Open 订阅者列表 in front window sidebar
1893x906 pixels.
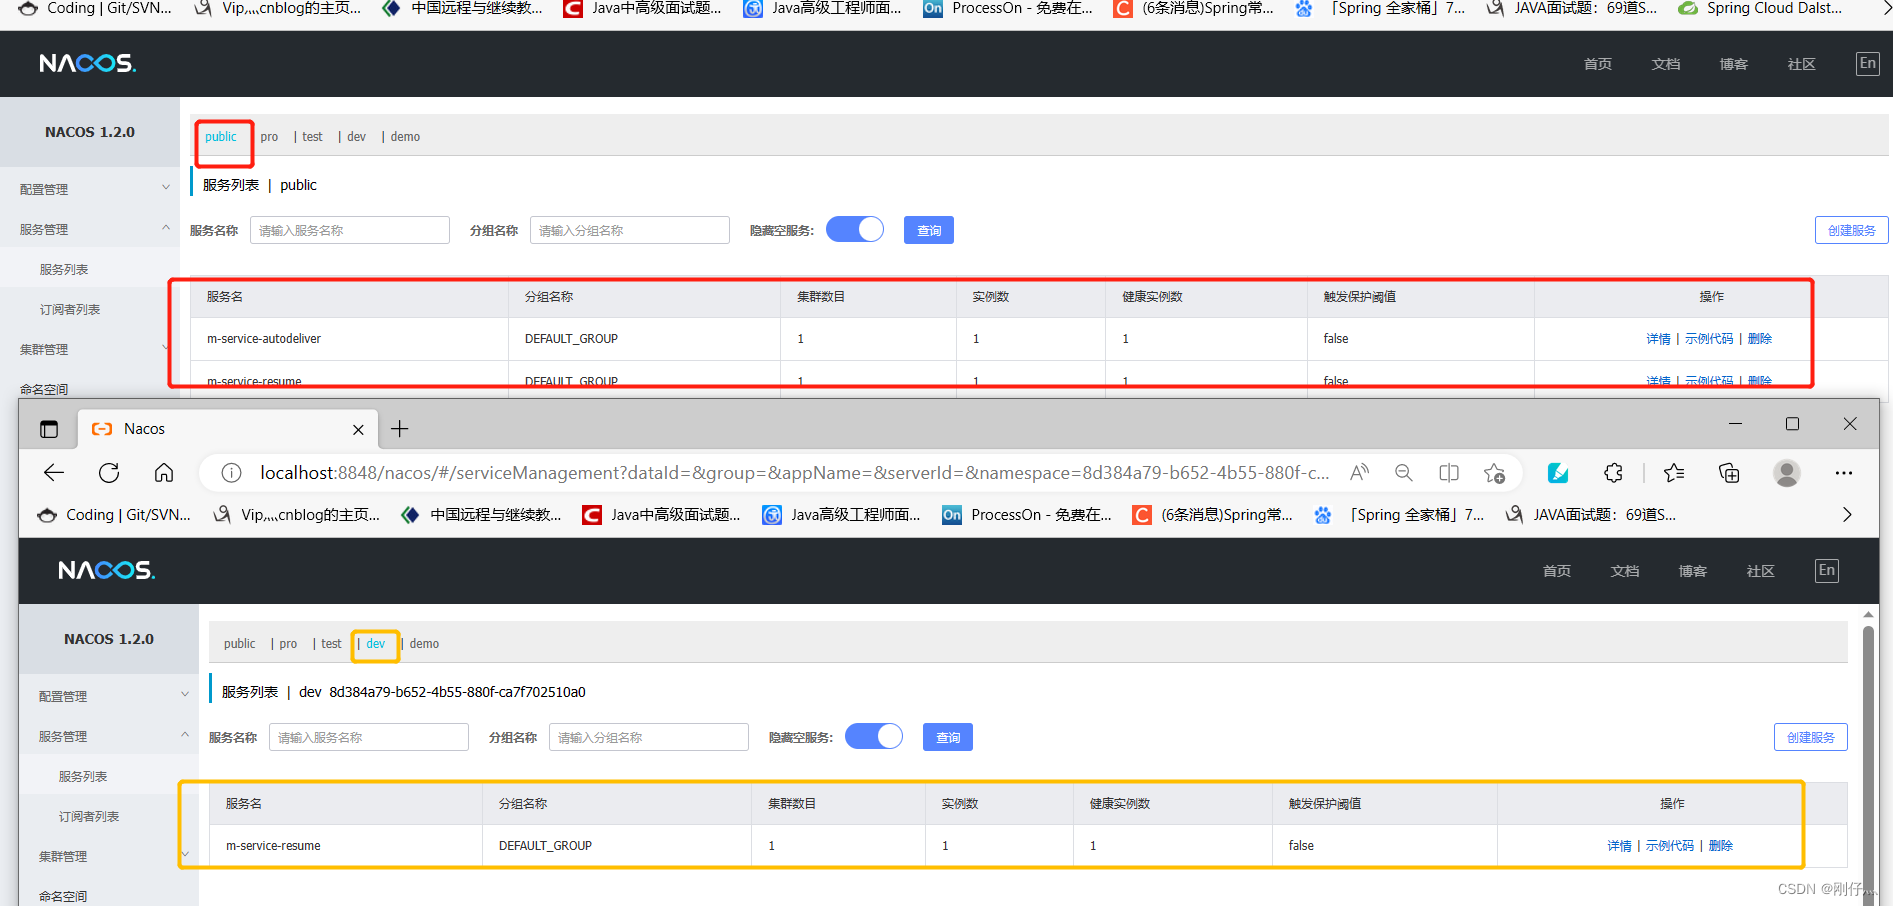click(89, 816)
